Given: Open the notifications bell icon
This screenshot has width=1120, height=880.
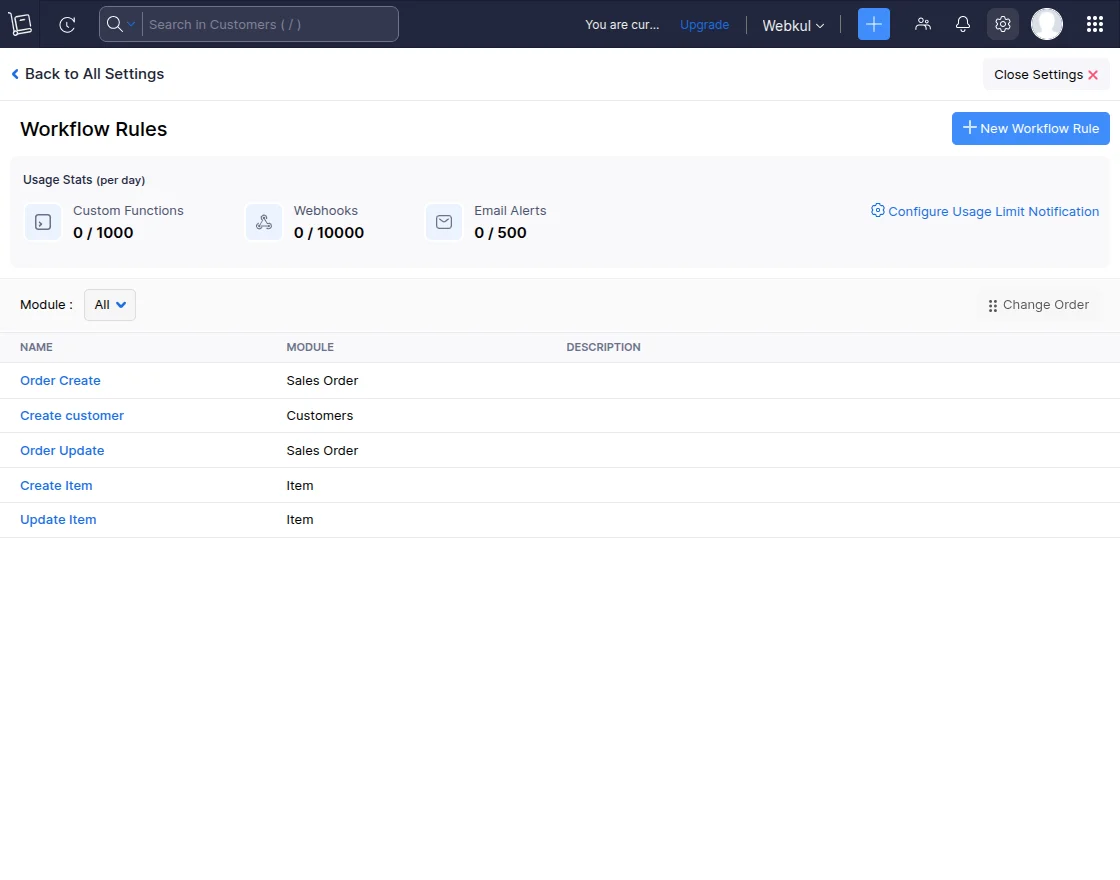Looking at the screenshot, I should 962,23.
